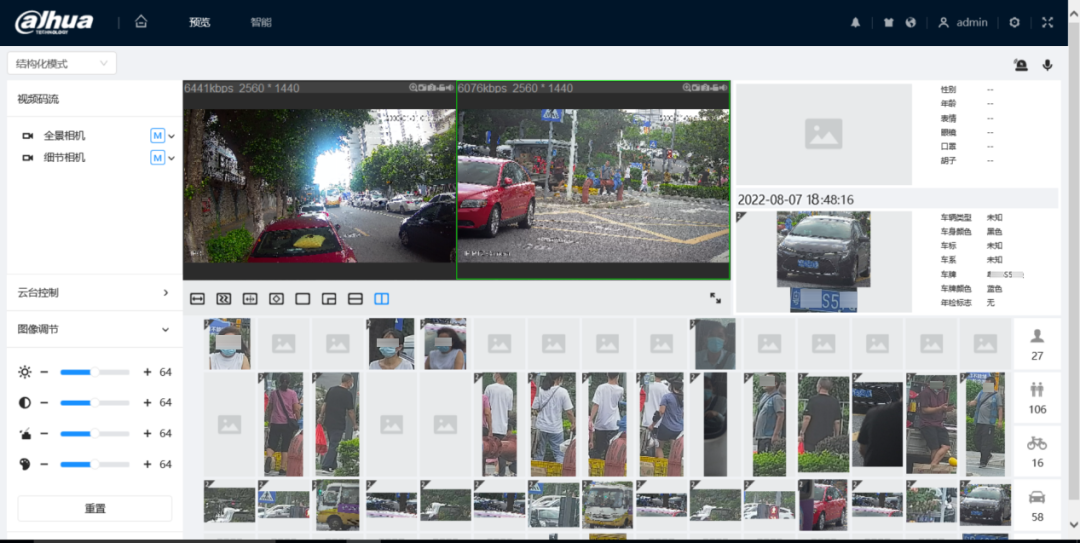Collapse the 图像调节 section

[165, 329]
